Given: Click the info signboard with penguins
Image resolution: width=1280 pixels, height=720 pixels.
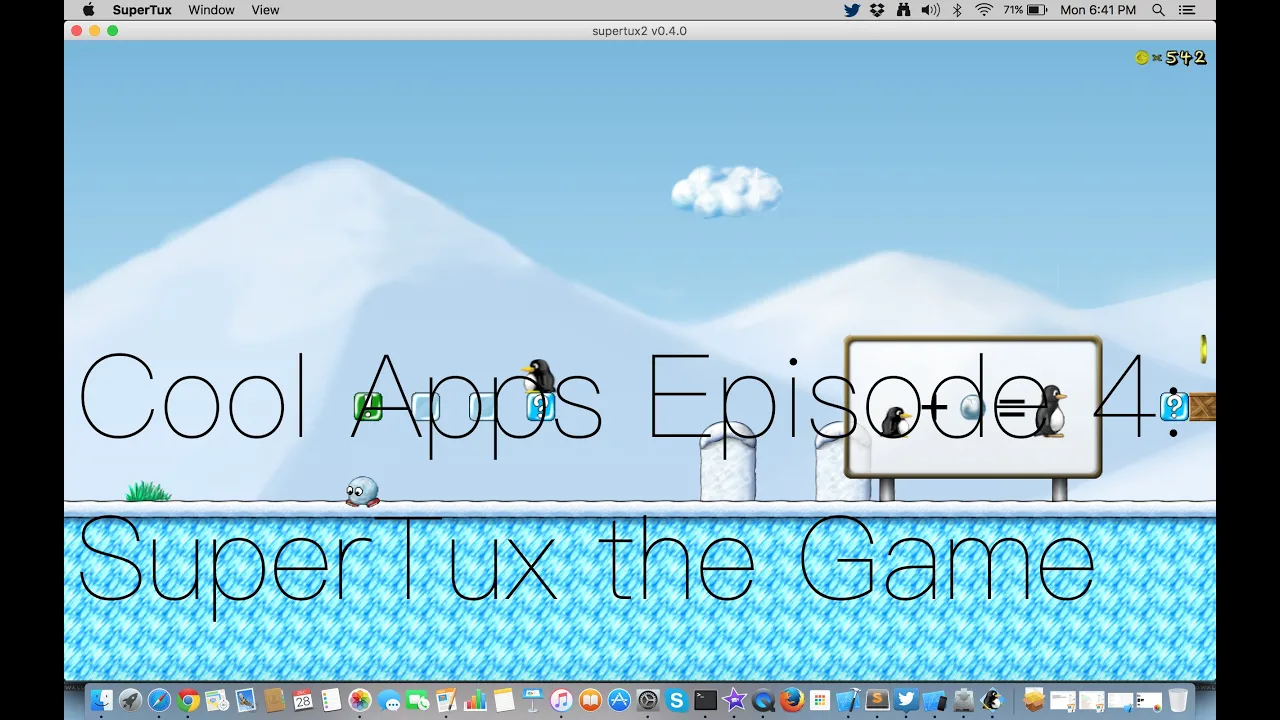Looking at the screenshot, I should pyautogui.click(x=973, y=407).
